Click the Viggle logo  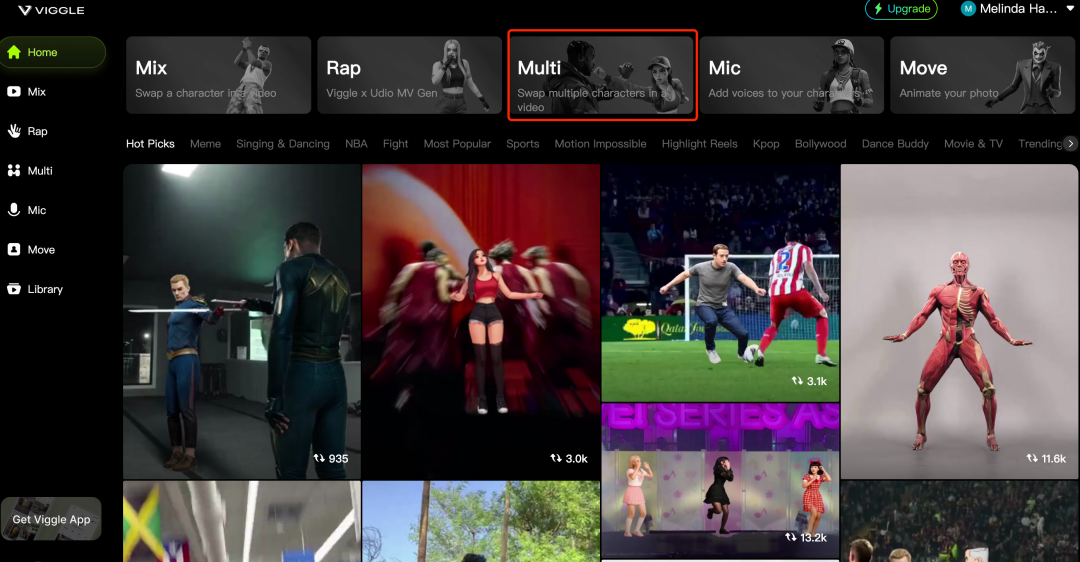click(51, 10)
